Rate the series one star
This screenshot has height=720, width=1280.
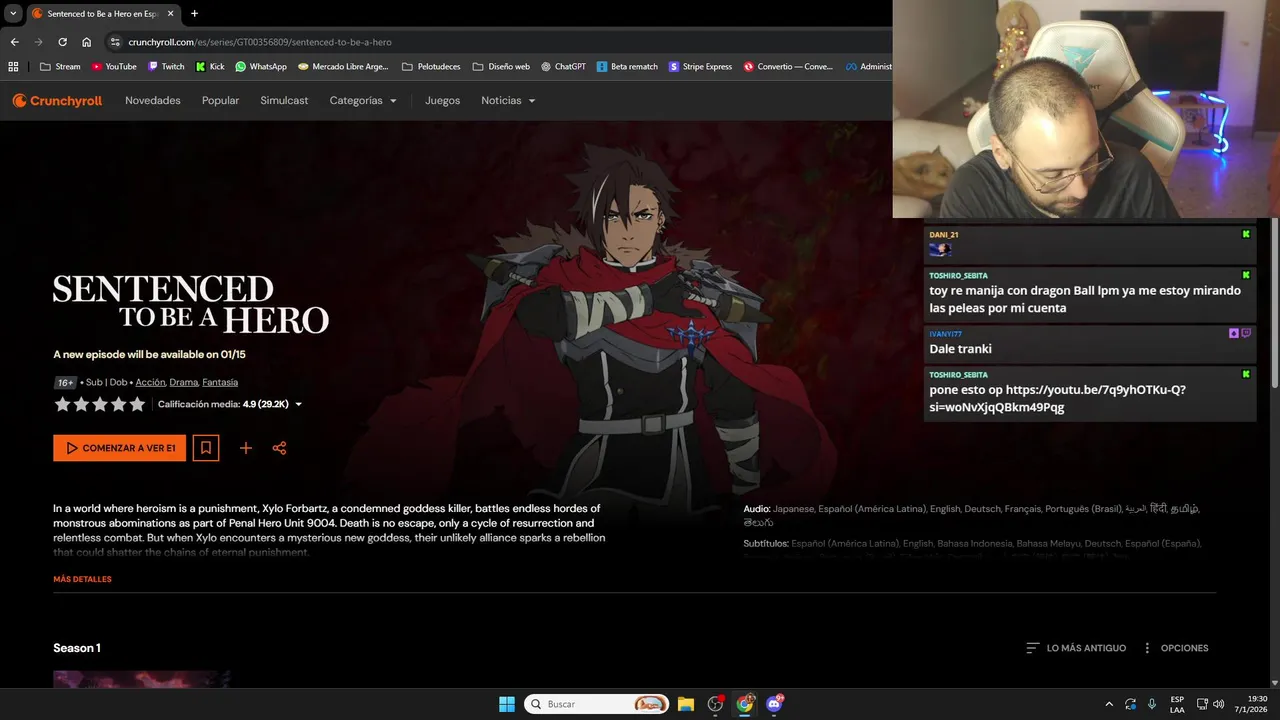click(62, 404)
